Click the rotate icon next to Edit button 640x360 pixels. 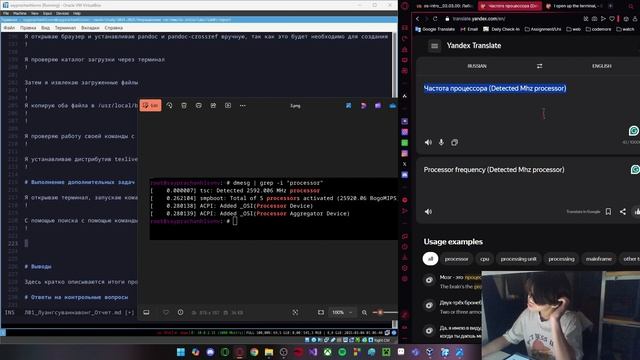click(x=169, y=105)
